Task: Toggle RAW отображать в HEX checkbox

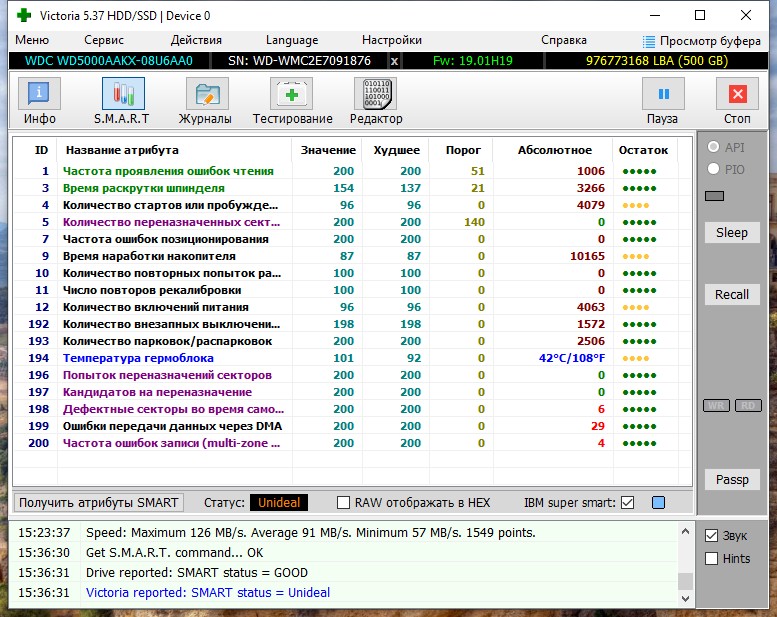Action: [343, 503]
